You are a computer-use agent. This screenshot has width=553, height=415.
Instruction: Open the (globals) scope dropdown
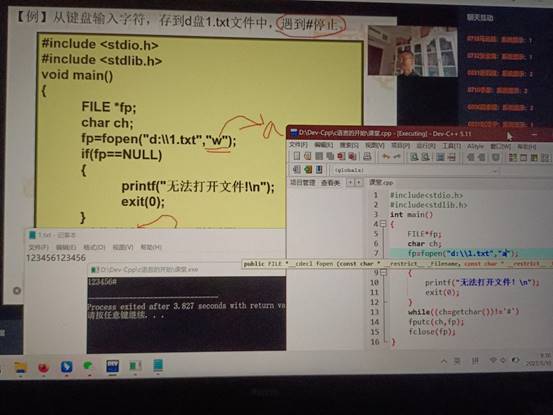[415, 170]
